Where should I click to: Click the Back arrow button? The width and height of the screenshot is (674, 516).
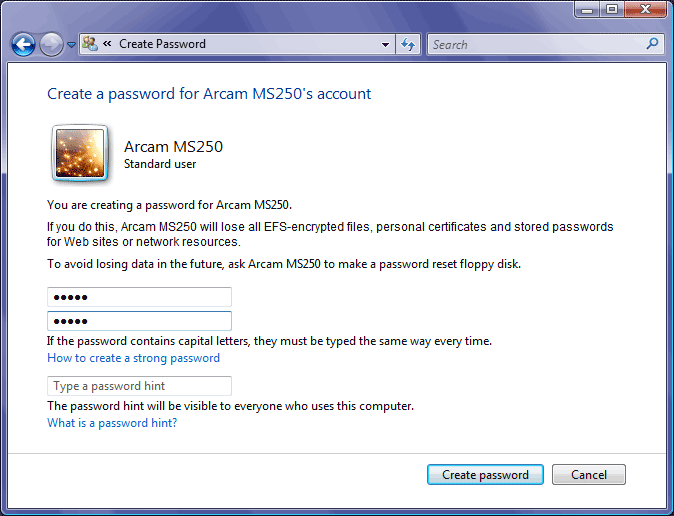pyautogui.click(x=23, y=44)
